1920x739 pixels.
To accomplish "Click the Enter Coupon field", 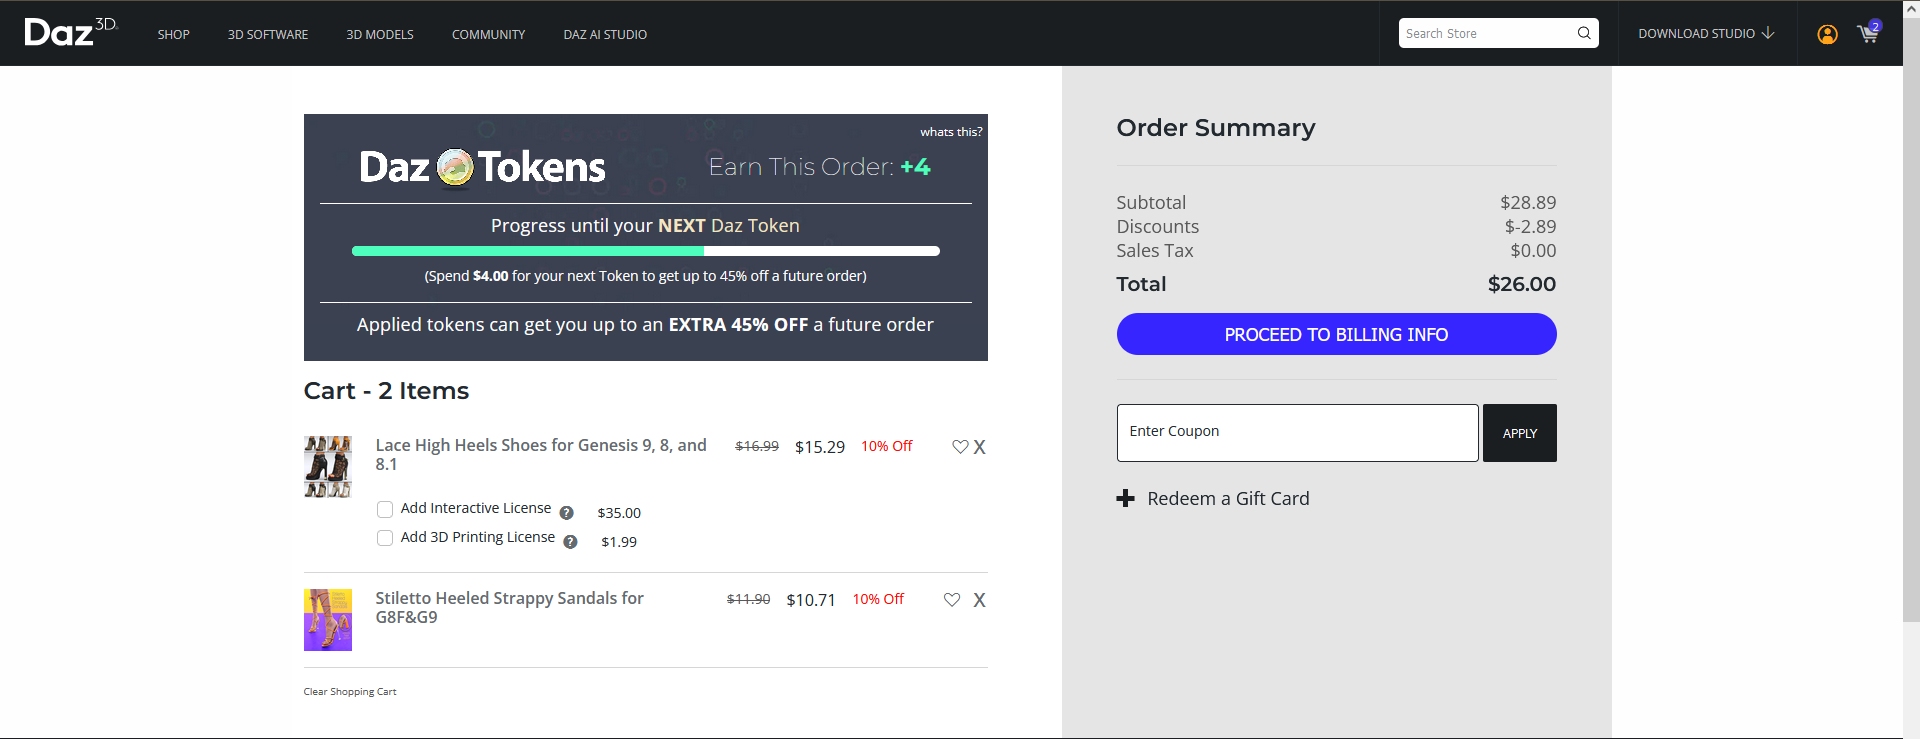I will point(1297,433).
